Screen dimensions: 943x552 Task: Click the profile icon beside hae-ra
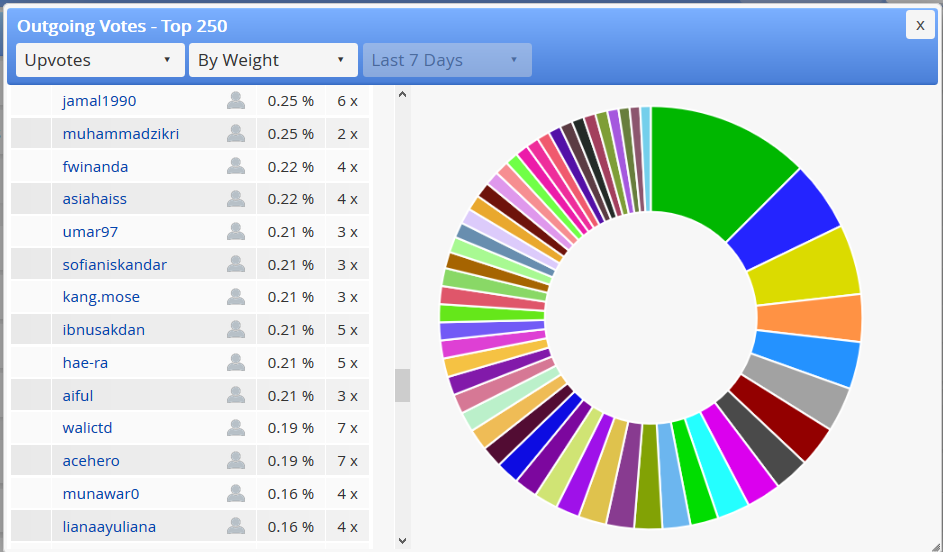[x=236, y=363]
